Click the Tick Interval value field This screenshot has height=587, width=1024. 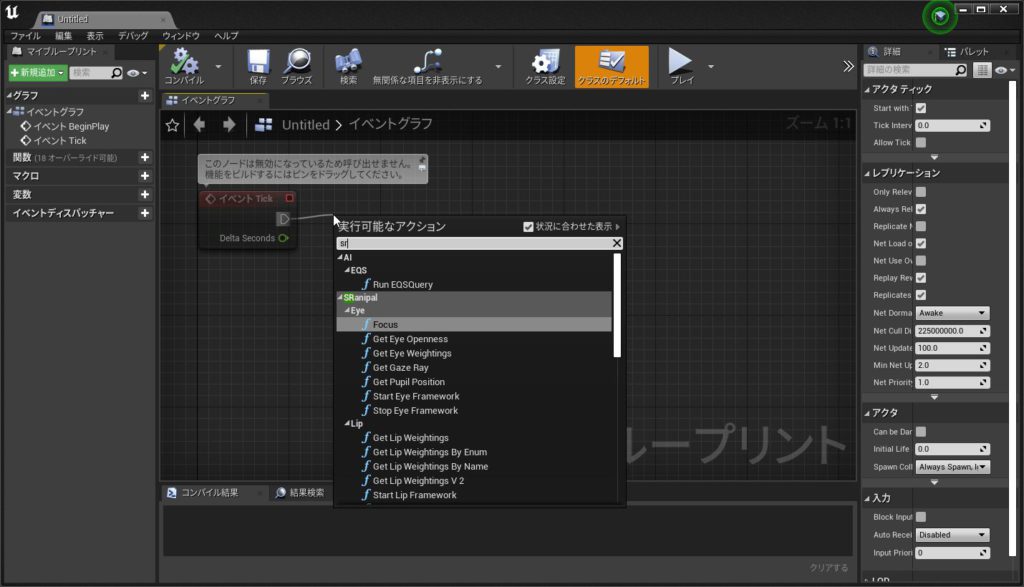coord(952,125)
